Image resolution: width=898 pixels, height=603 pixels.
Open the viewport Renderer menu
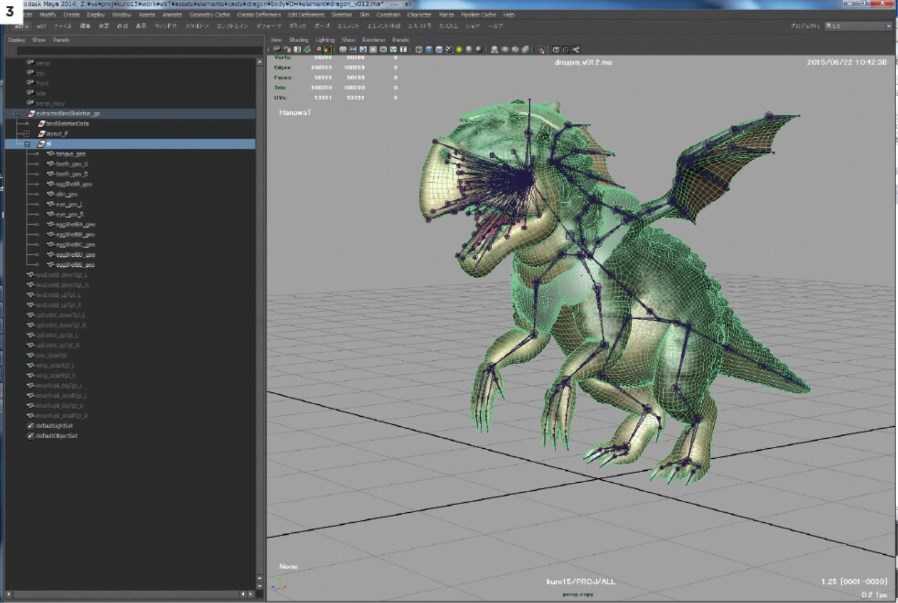(374, 40)
